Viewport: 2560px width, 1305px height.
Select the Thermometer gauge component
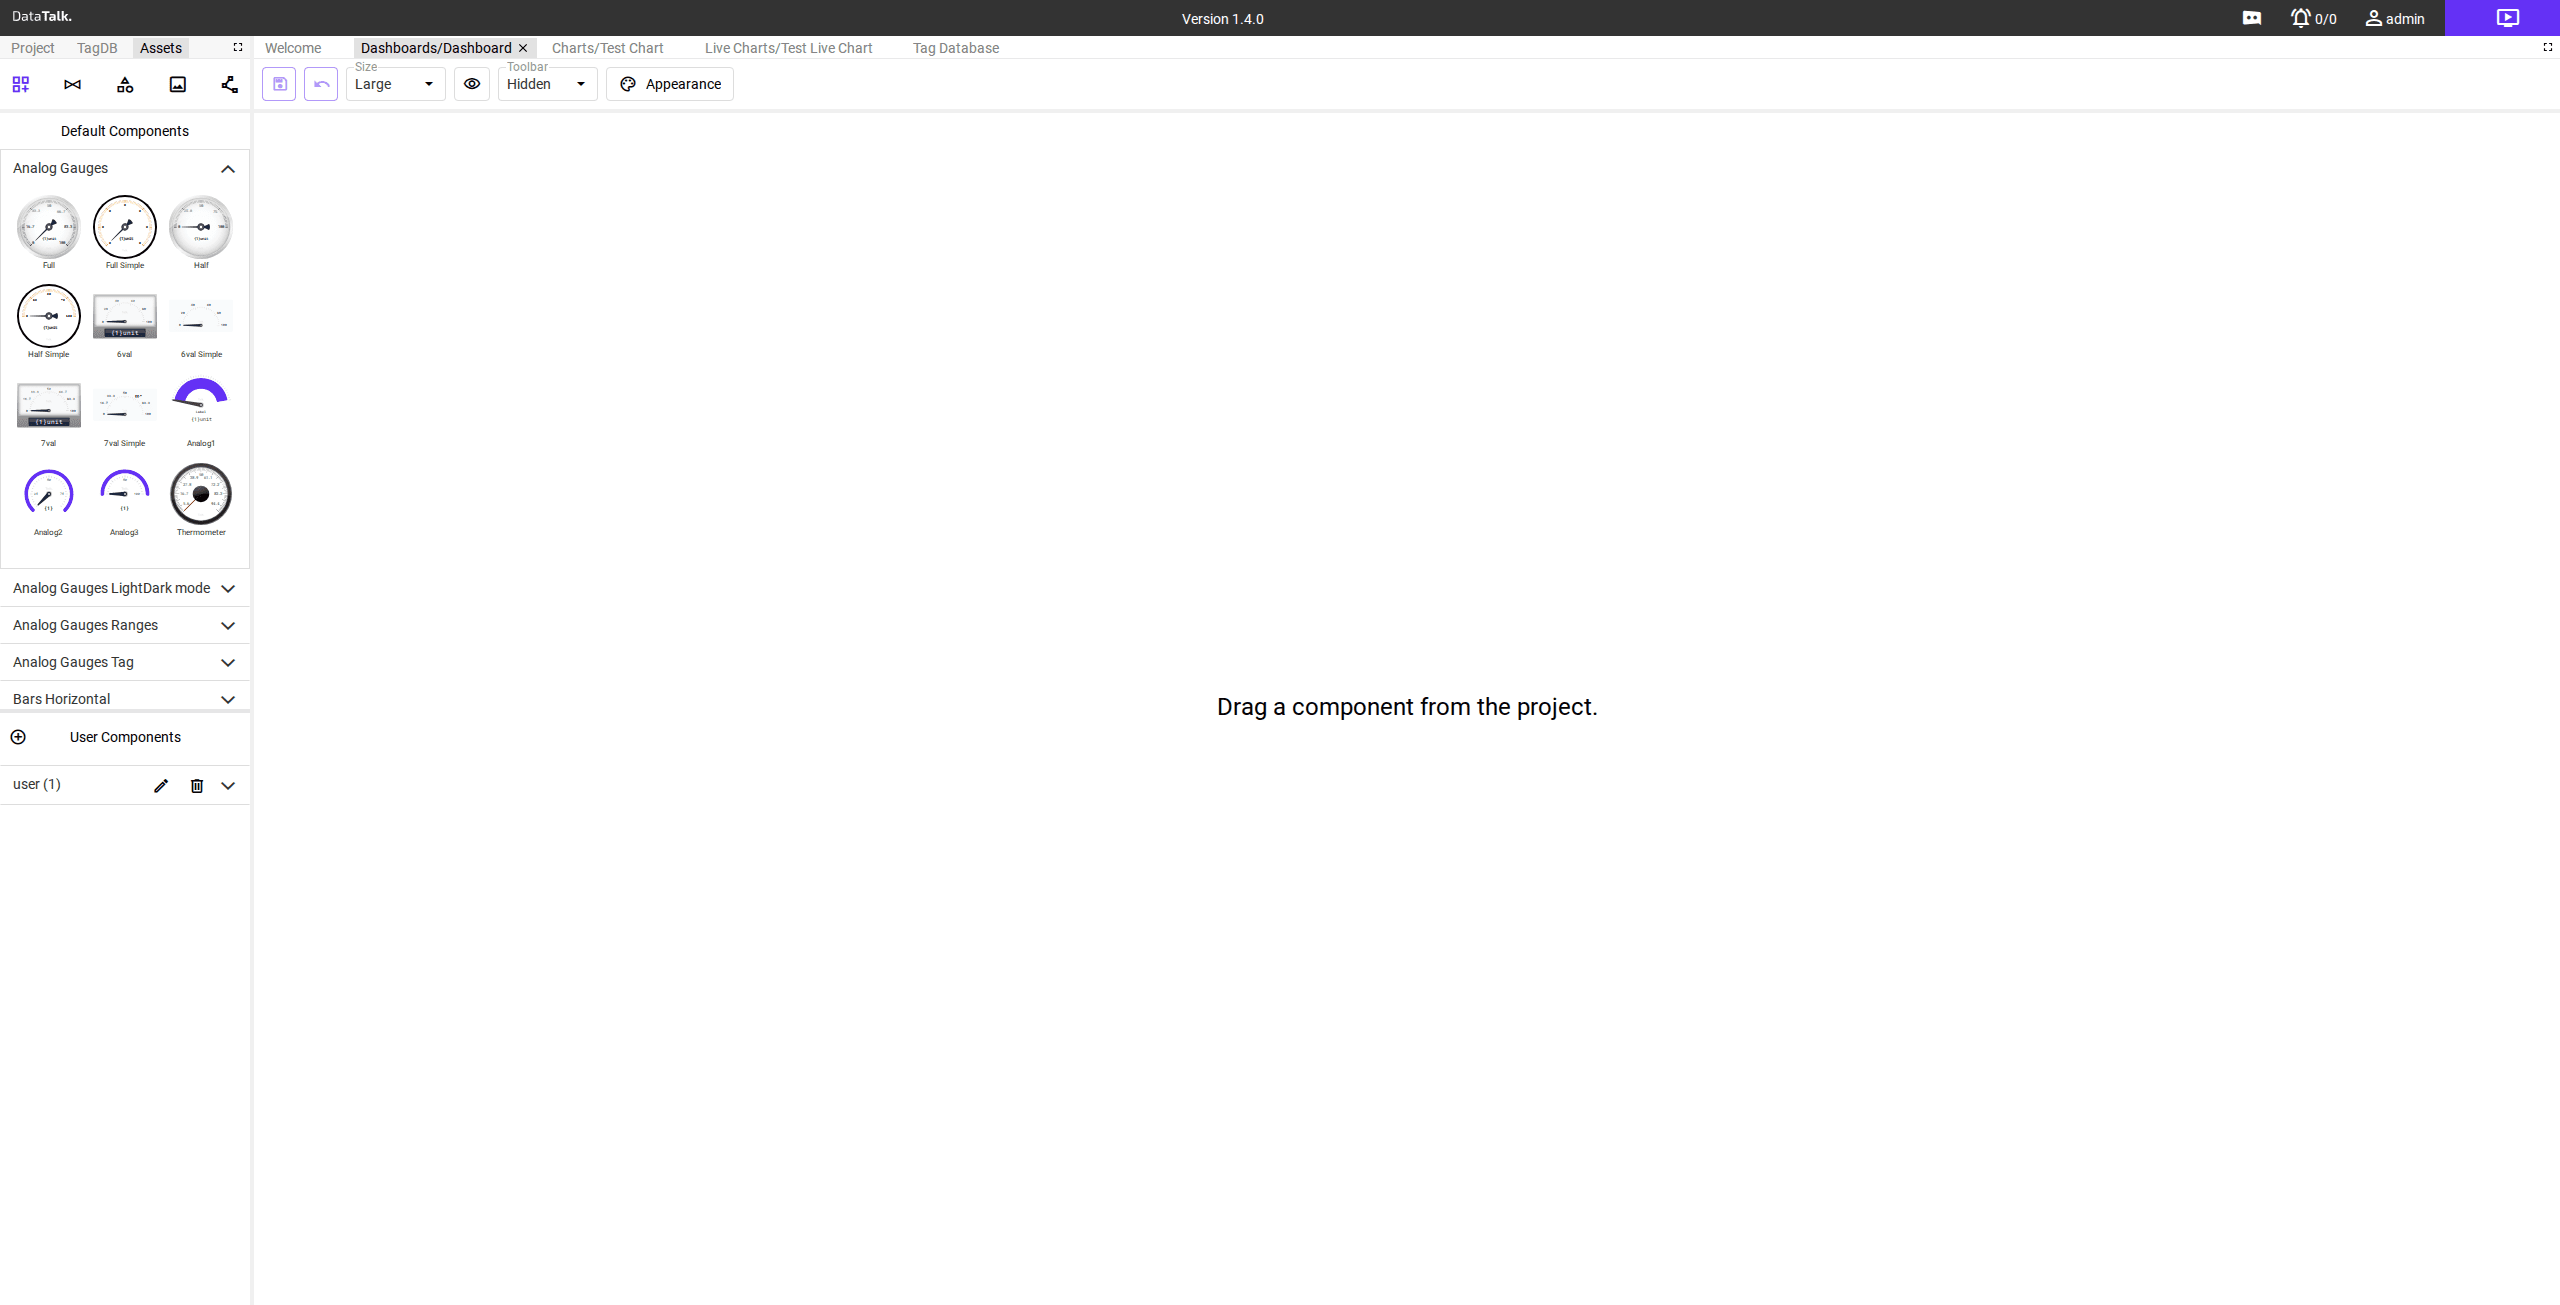pyautogui.click(x=201, y=499)
